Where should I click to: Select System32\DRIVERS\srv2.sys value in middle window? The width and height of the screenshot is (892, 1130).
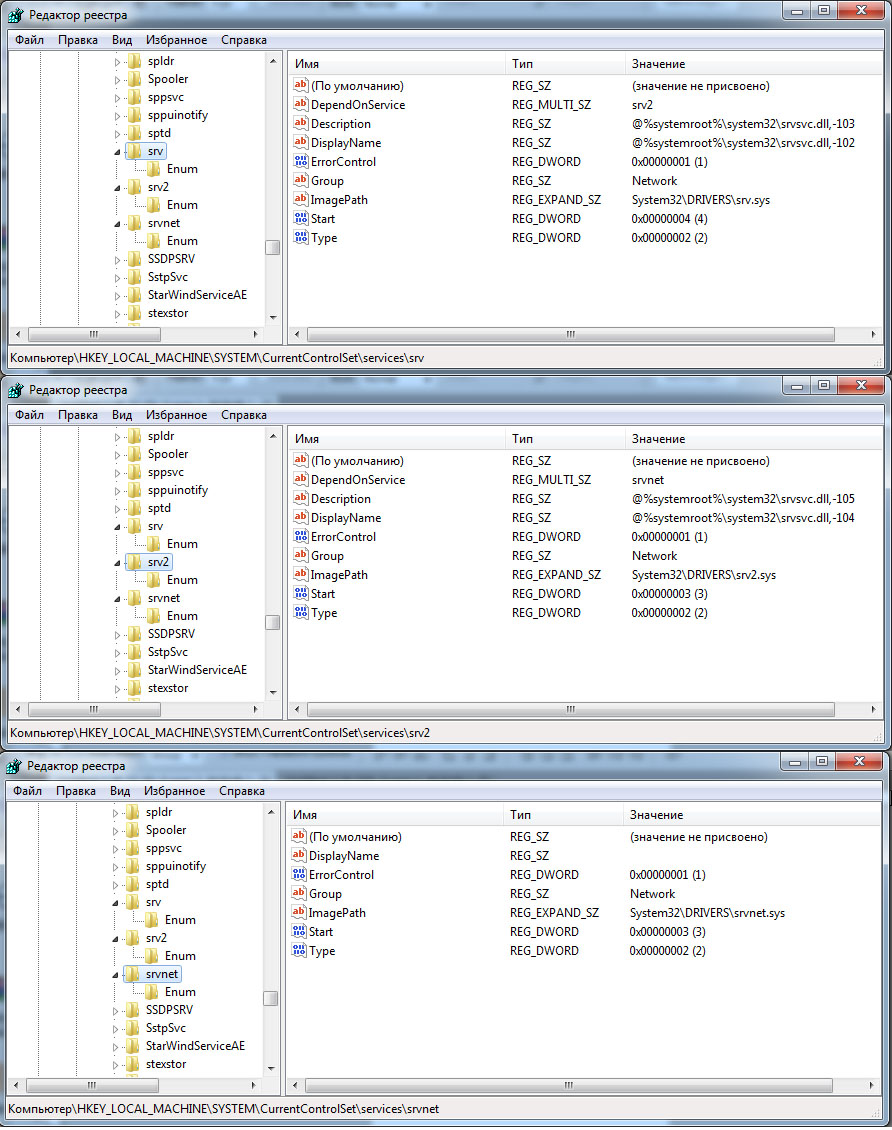(703, 574)
